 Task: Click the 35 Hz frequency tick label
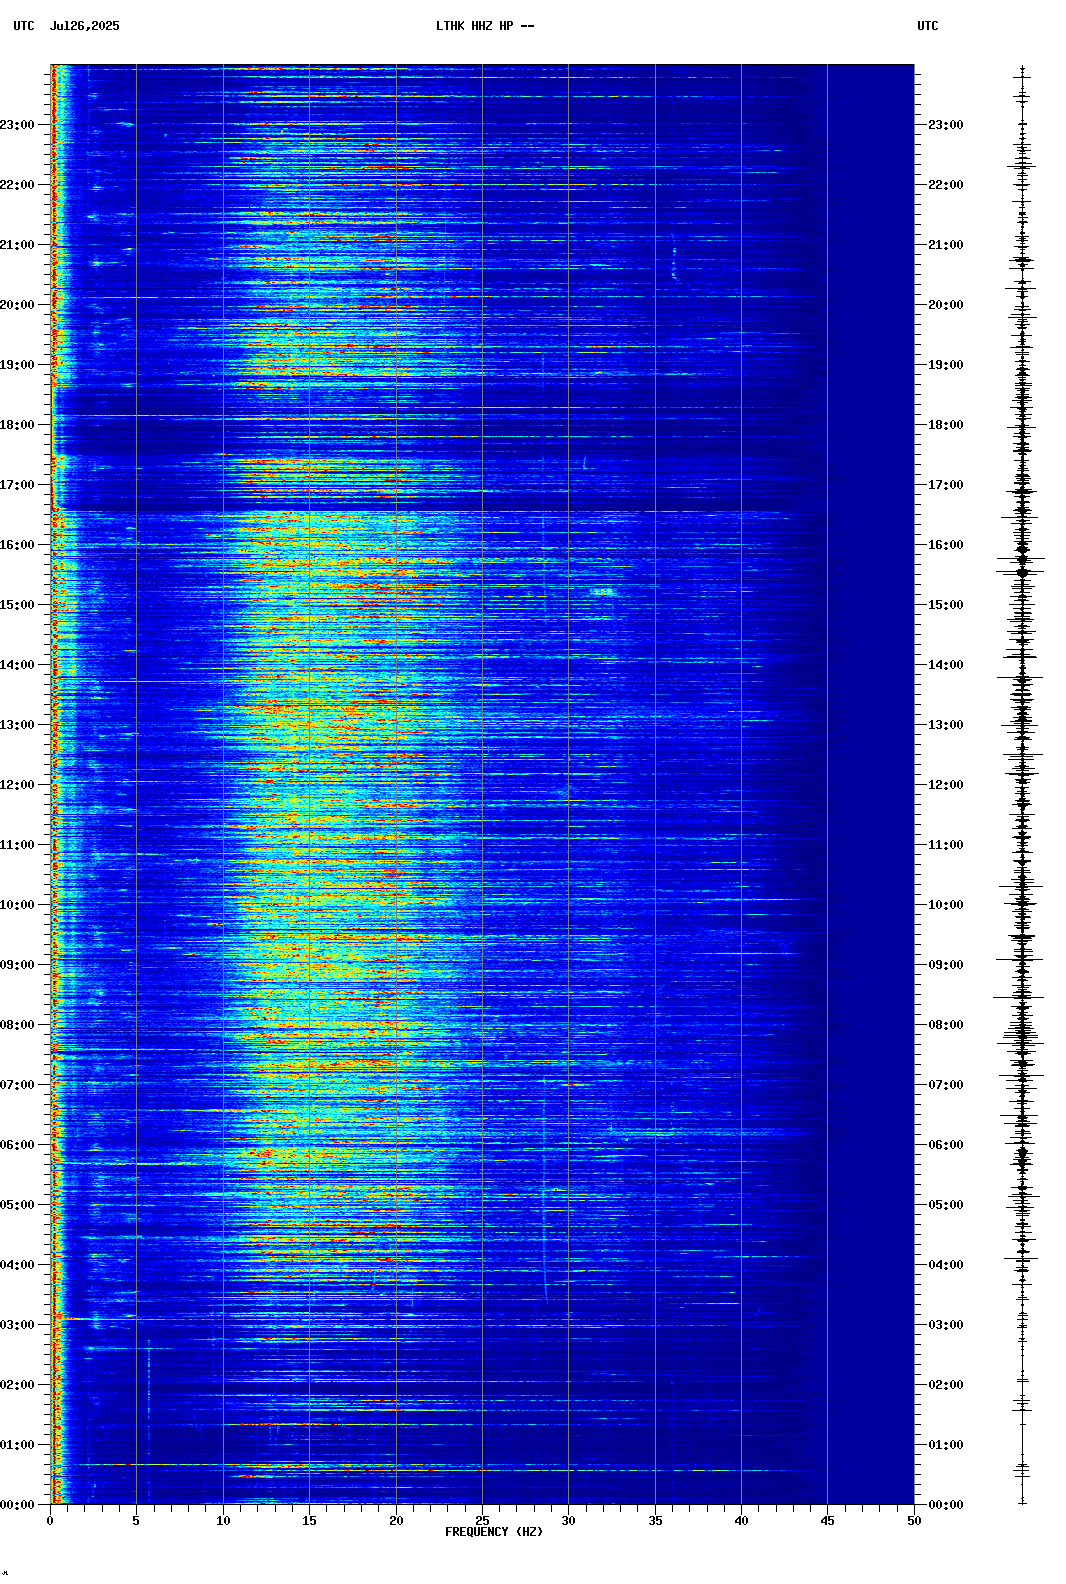tap(655, 1521)
